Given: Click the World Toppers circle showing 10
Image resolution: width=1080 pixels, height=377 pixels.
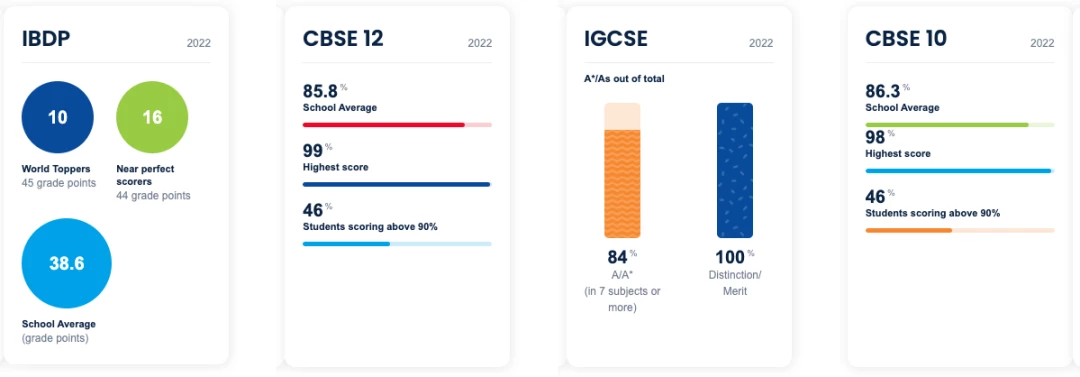Looking at the screenshot, I should [58, 117].
